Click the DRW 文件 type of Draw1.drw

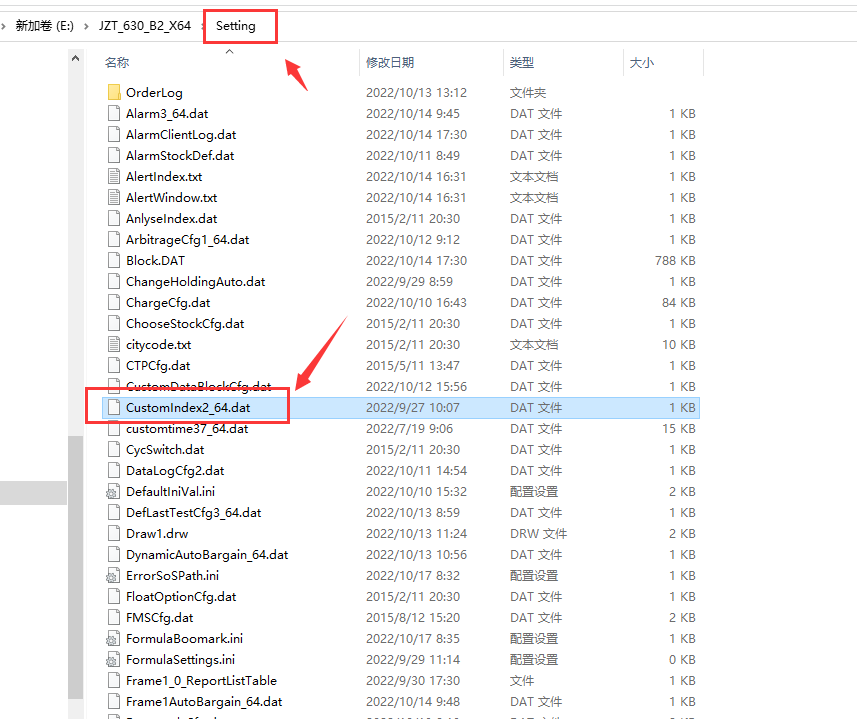[x=538, y=534]
